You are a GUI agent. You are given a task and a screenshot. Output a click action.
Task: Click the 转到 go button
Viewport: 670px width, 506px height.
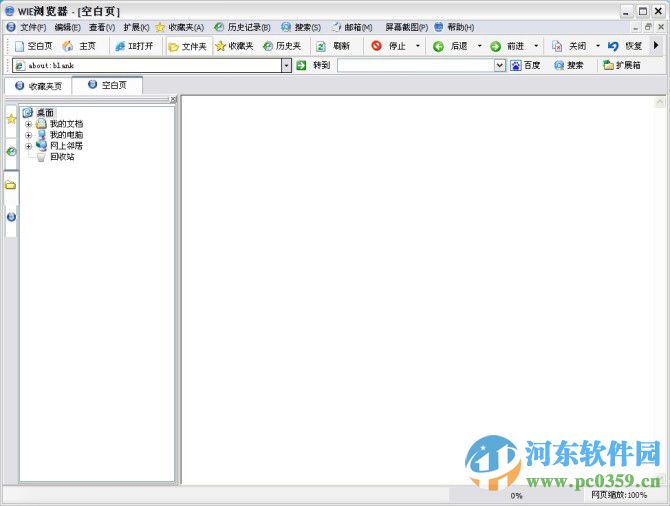313,65
